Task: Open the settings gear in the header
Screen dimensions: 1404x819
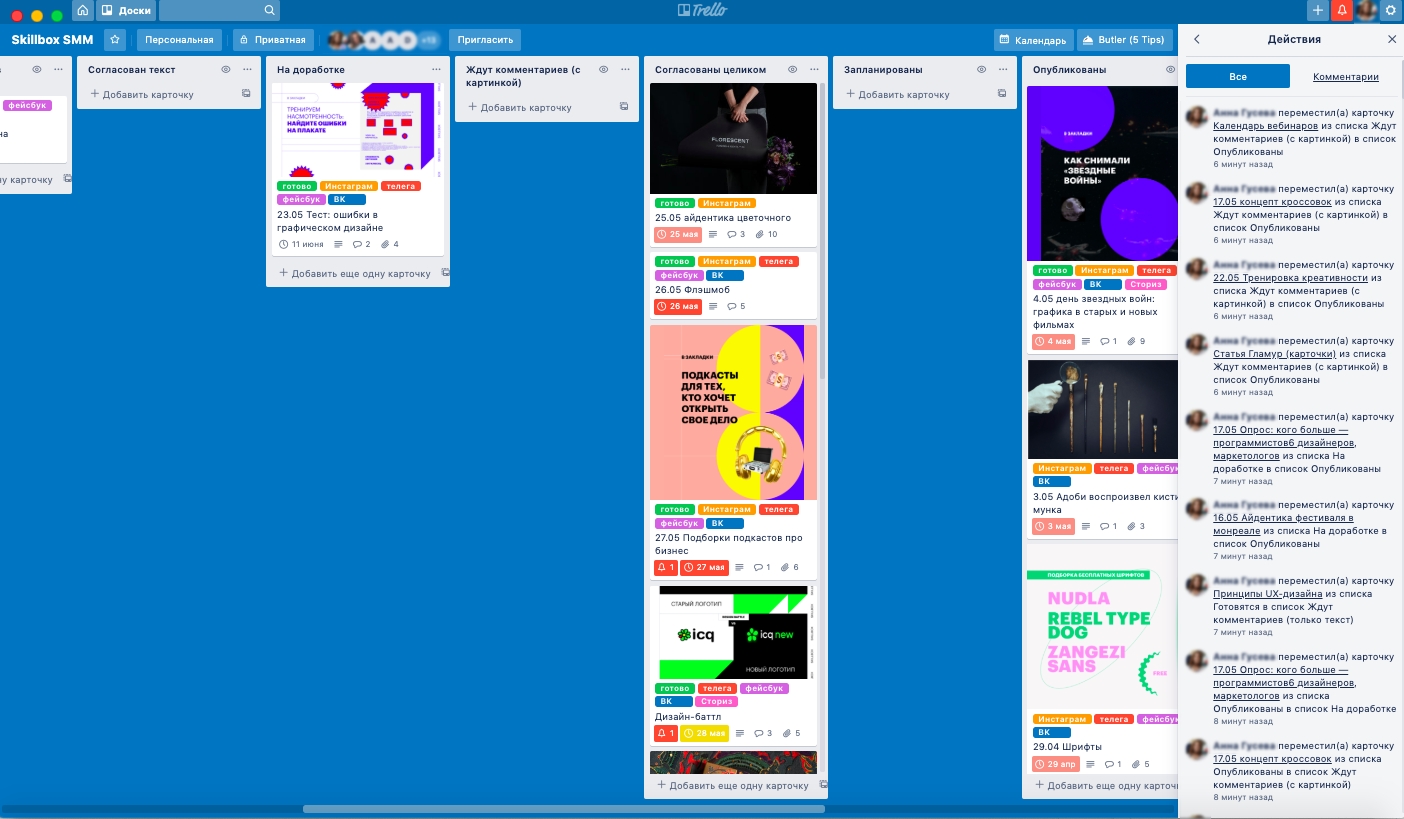Action: (1391, 10)
